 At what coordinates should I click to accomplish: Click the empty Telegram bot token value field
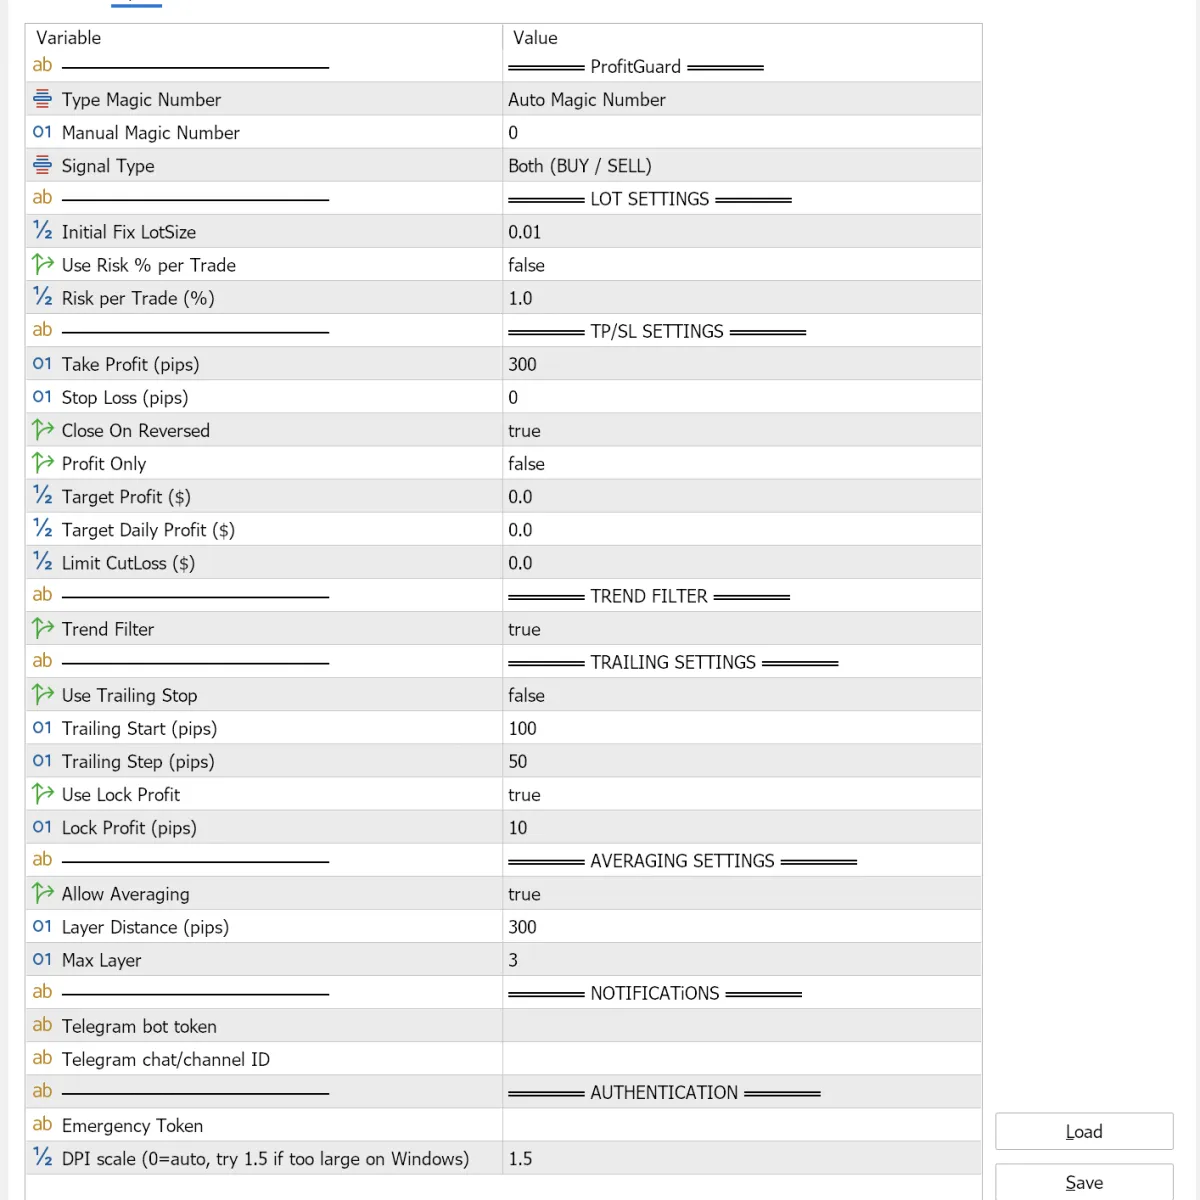pyautogui.click(x=742, y=1026)
